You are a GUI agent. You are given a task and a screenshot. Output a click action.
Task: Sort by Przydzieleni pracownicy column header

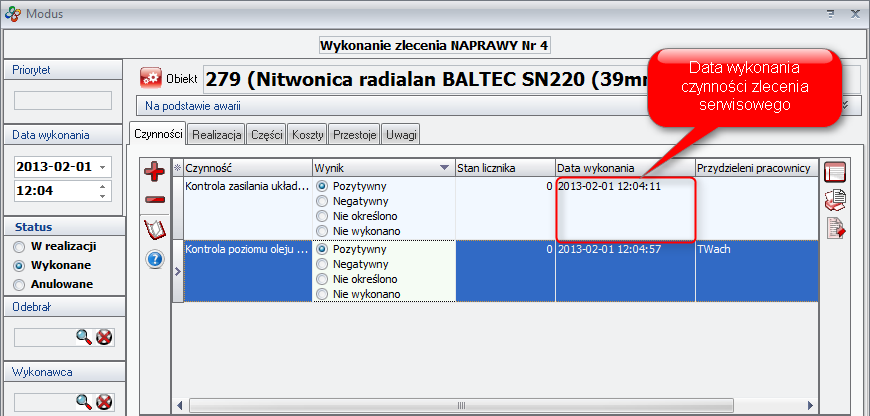[x=756, y=168]
